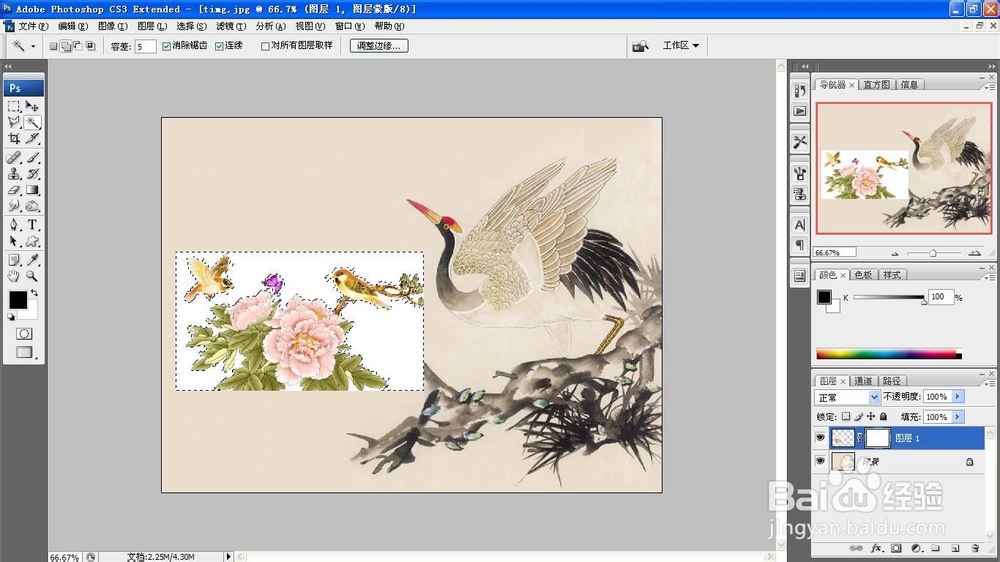Add a layer mask
1000x562 pixels.
pos(897,548)
